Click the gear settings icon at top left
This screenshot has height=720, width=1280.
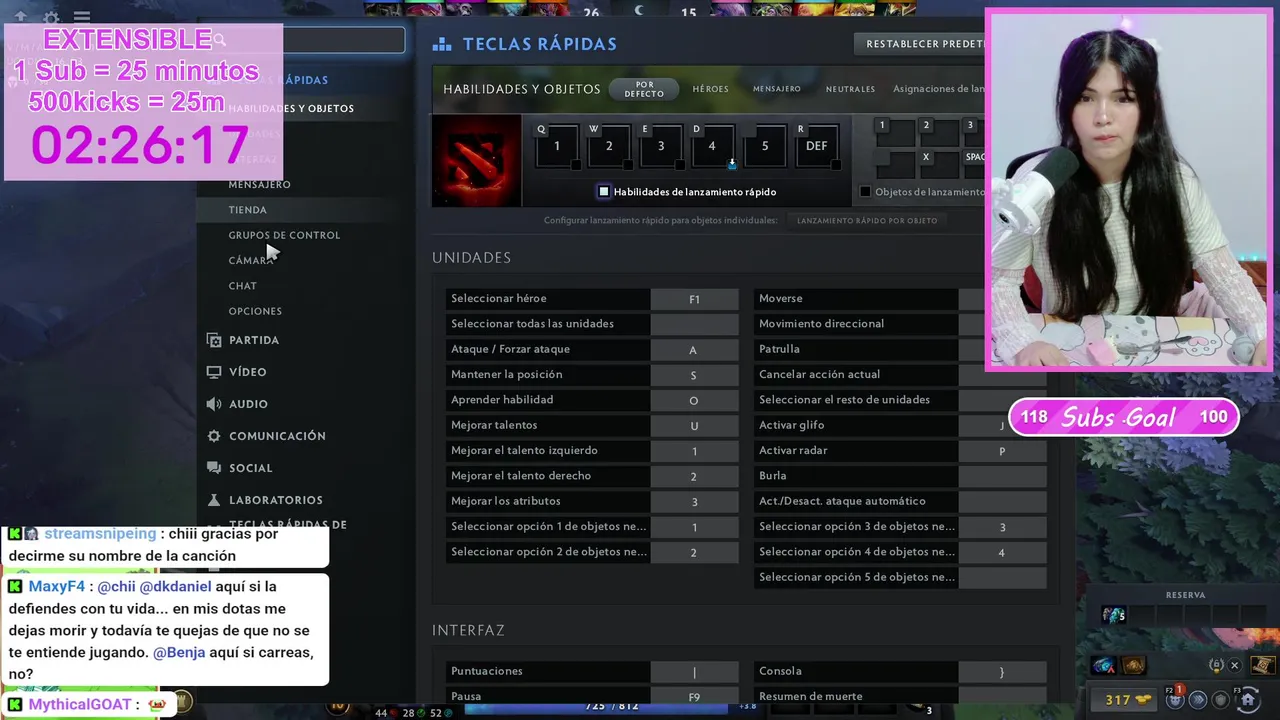[51, 17]
